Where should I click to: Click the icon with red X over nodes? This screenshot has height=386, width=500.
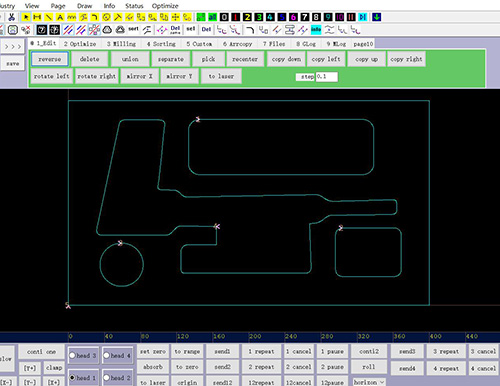[x=26, y=30]
